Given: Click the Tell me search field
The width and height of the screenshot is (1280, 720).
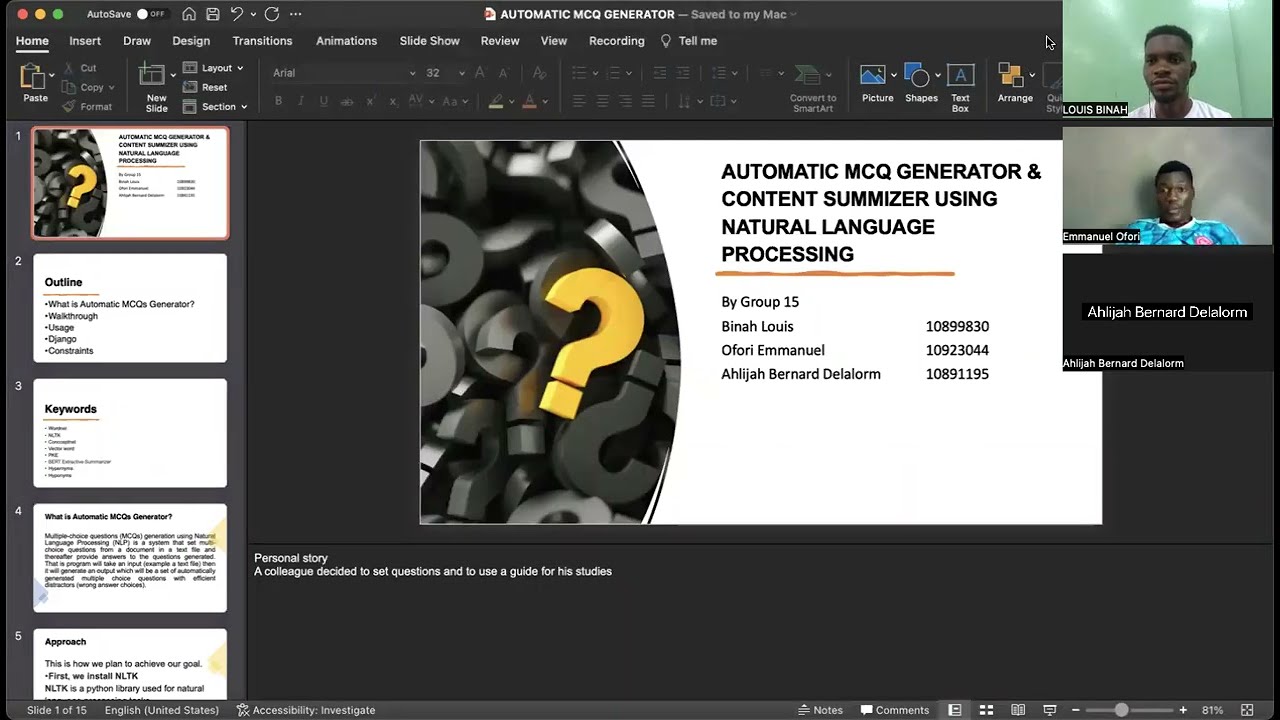Looking at the screenshot, I should click(x=689, y=41).
